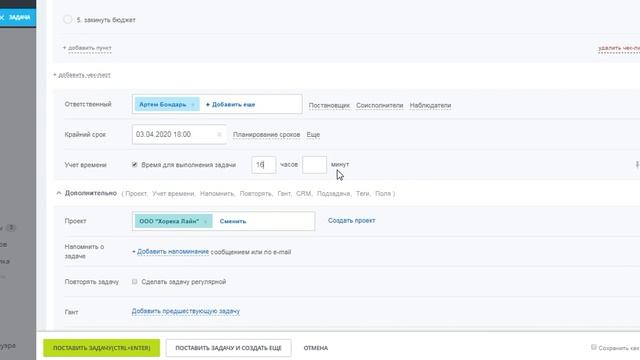Screen dimensions: 640x360
Task: Clear the deadline date 03.04.2020 18:00
Action: [x=219, y=134]
